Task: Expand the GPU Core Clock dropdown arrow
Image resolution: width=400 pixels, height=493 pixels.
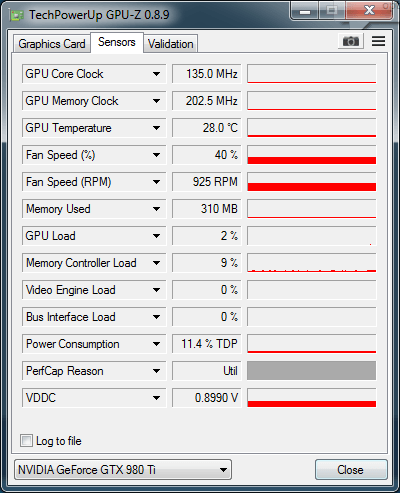Action: click(x=156, y=74)
